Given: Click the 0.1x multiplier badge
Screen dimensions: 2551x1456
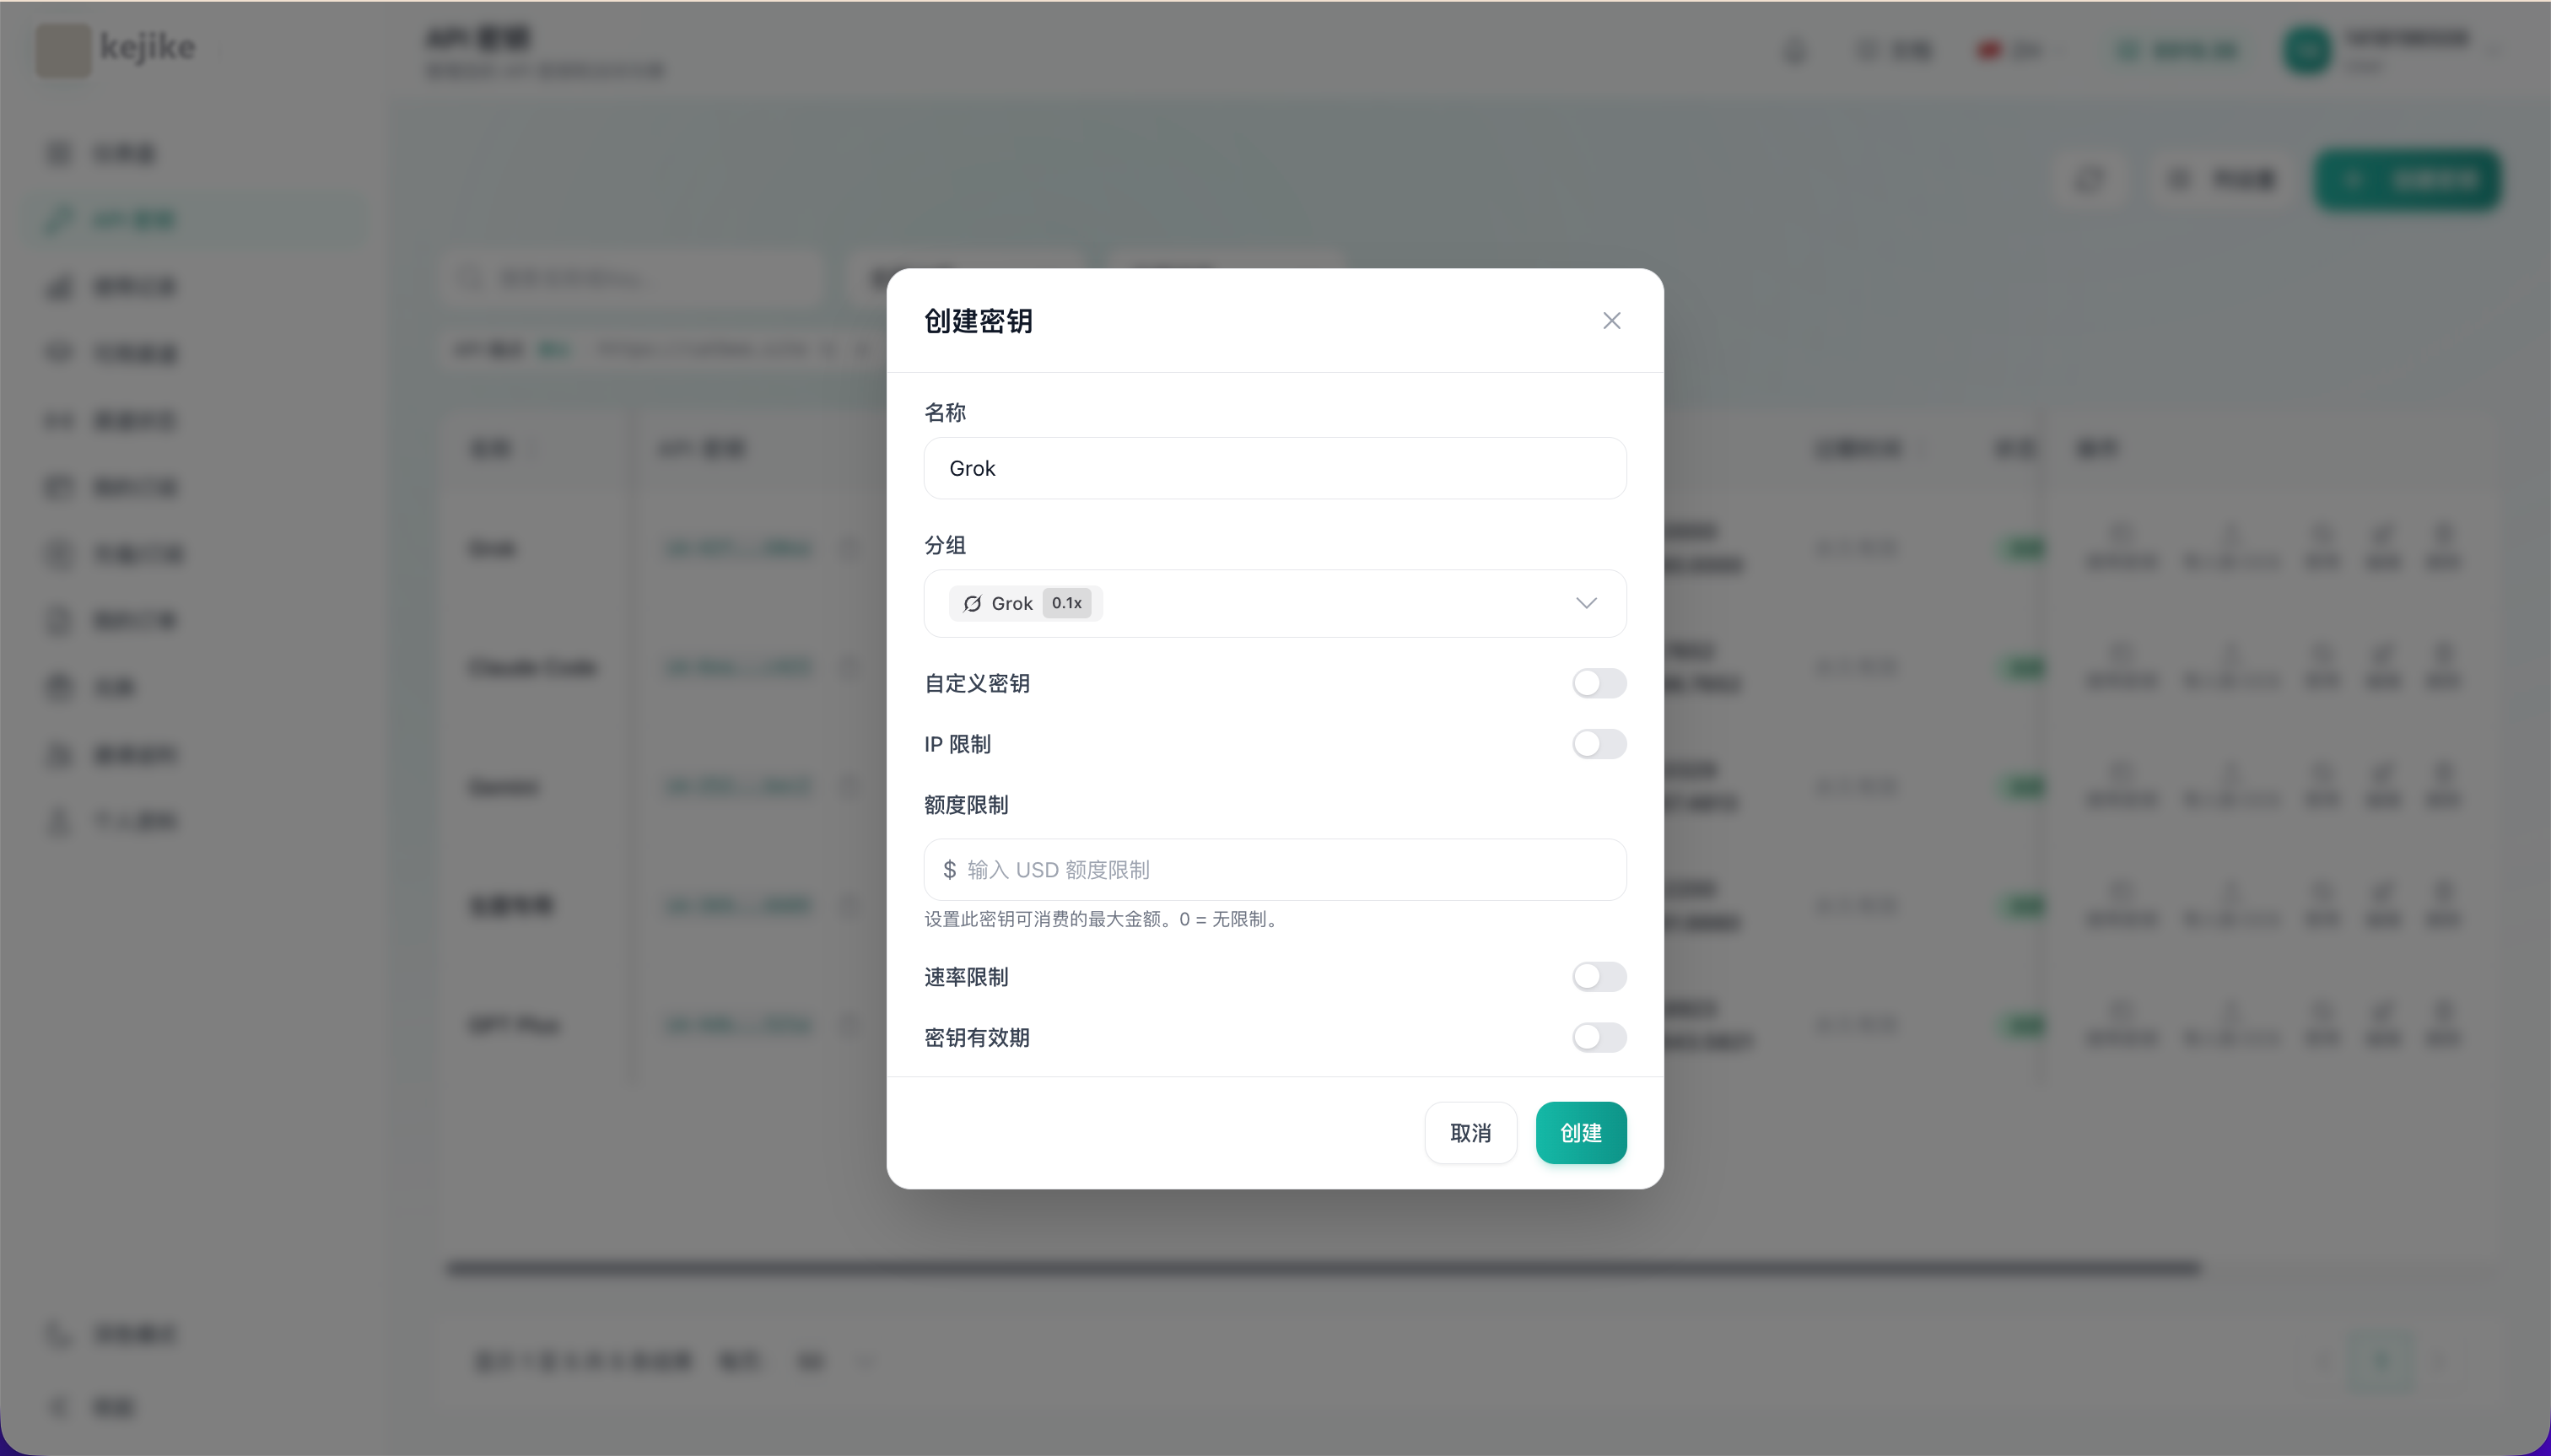Looking at the screenshot, I should coord(1066,603).
